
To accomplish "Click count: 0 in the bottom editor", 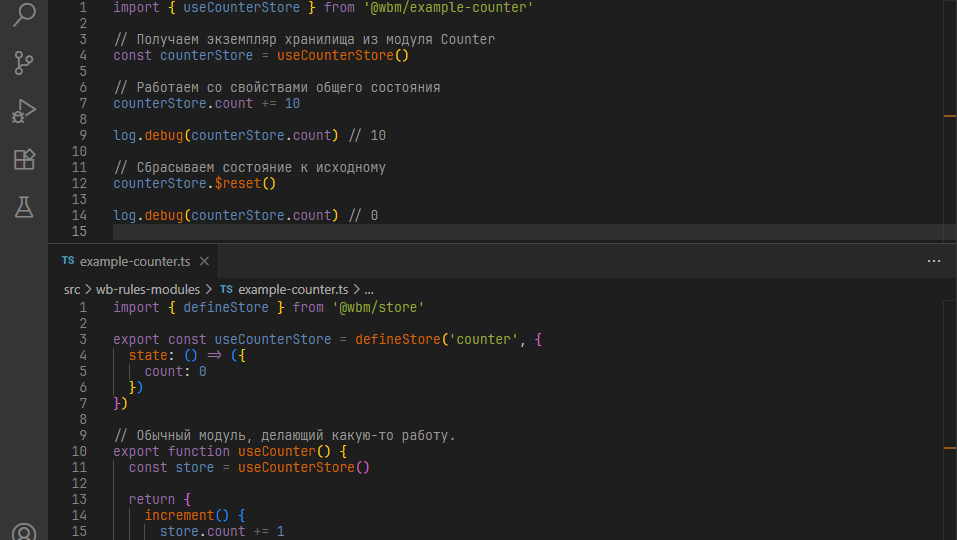I will (175, 372).
